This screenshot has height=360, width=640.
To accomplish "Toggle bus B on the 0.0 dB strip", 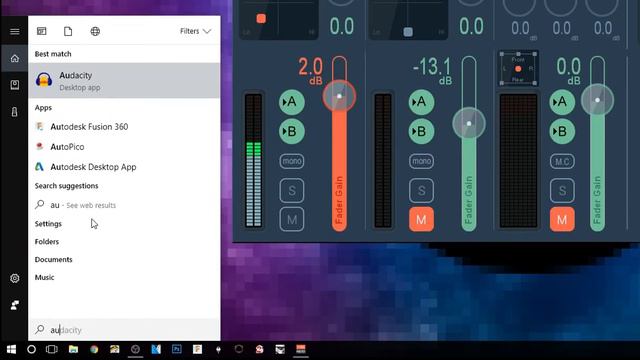I will click(562, 131).
